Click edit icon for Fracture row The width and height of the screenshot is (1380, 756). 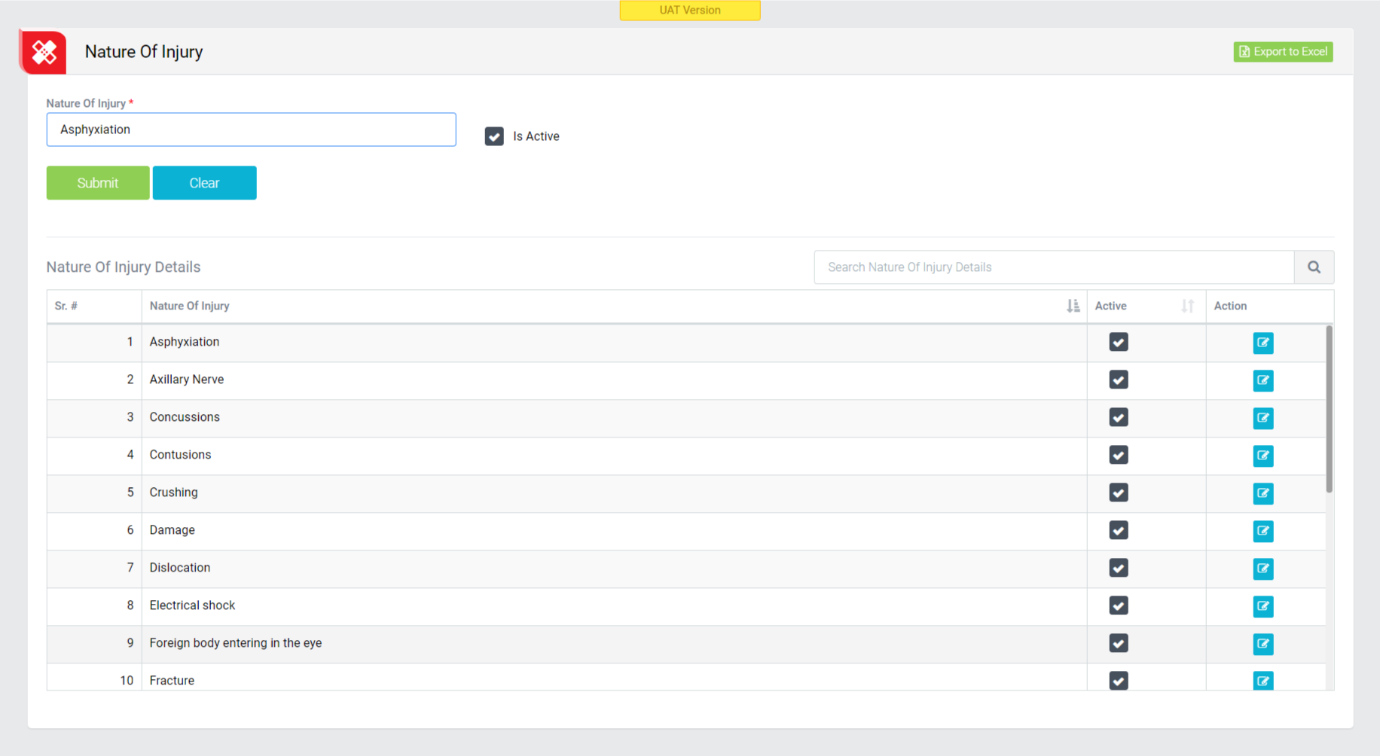coord(1263,681)
